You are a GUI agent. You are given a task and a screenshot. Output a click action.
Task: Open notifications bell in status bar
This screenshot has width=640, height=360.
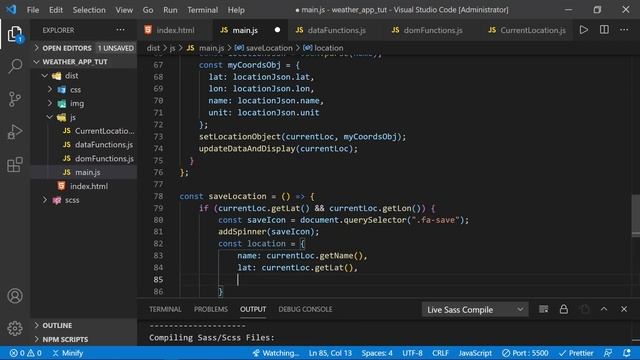click(x=627, y=353)
